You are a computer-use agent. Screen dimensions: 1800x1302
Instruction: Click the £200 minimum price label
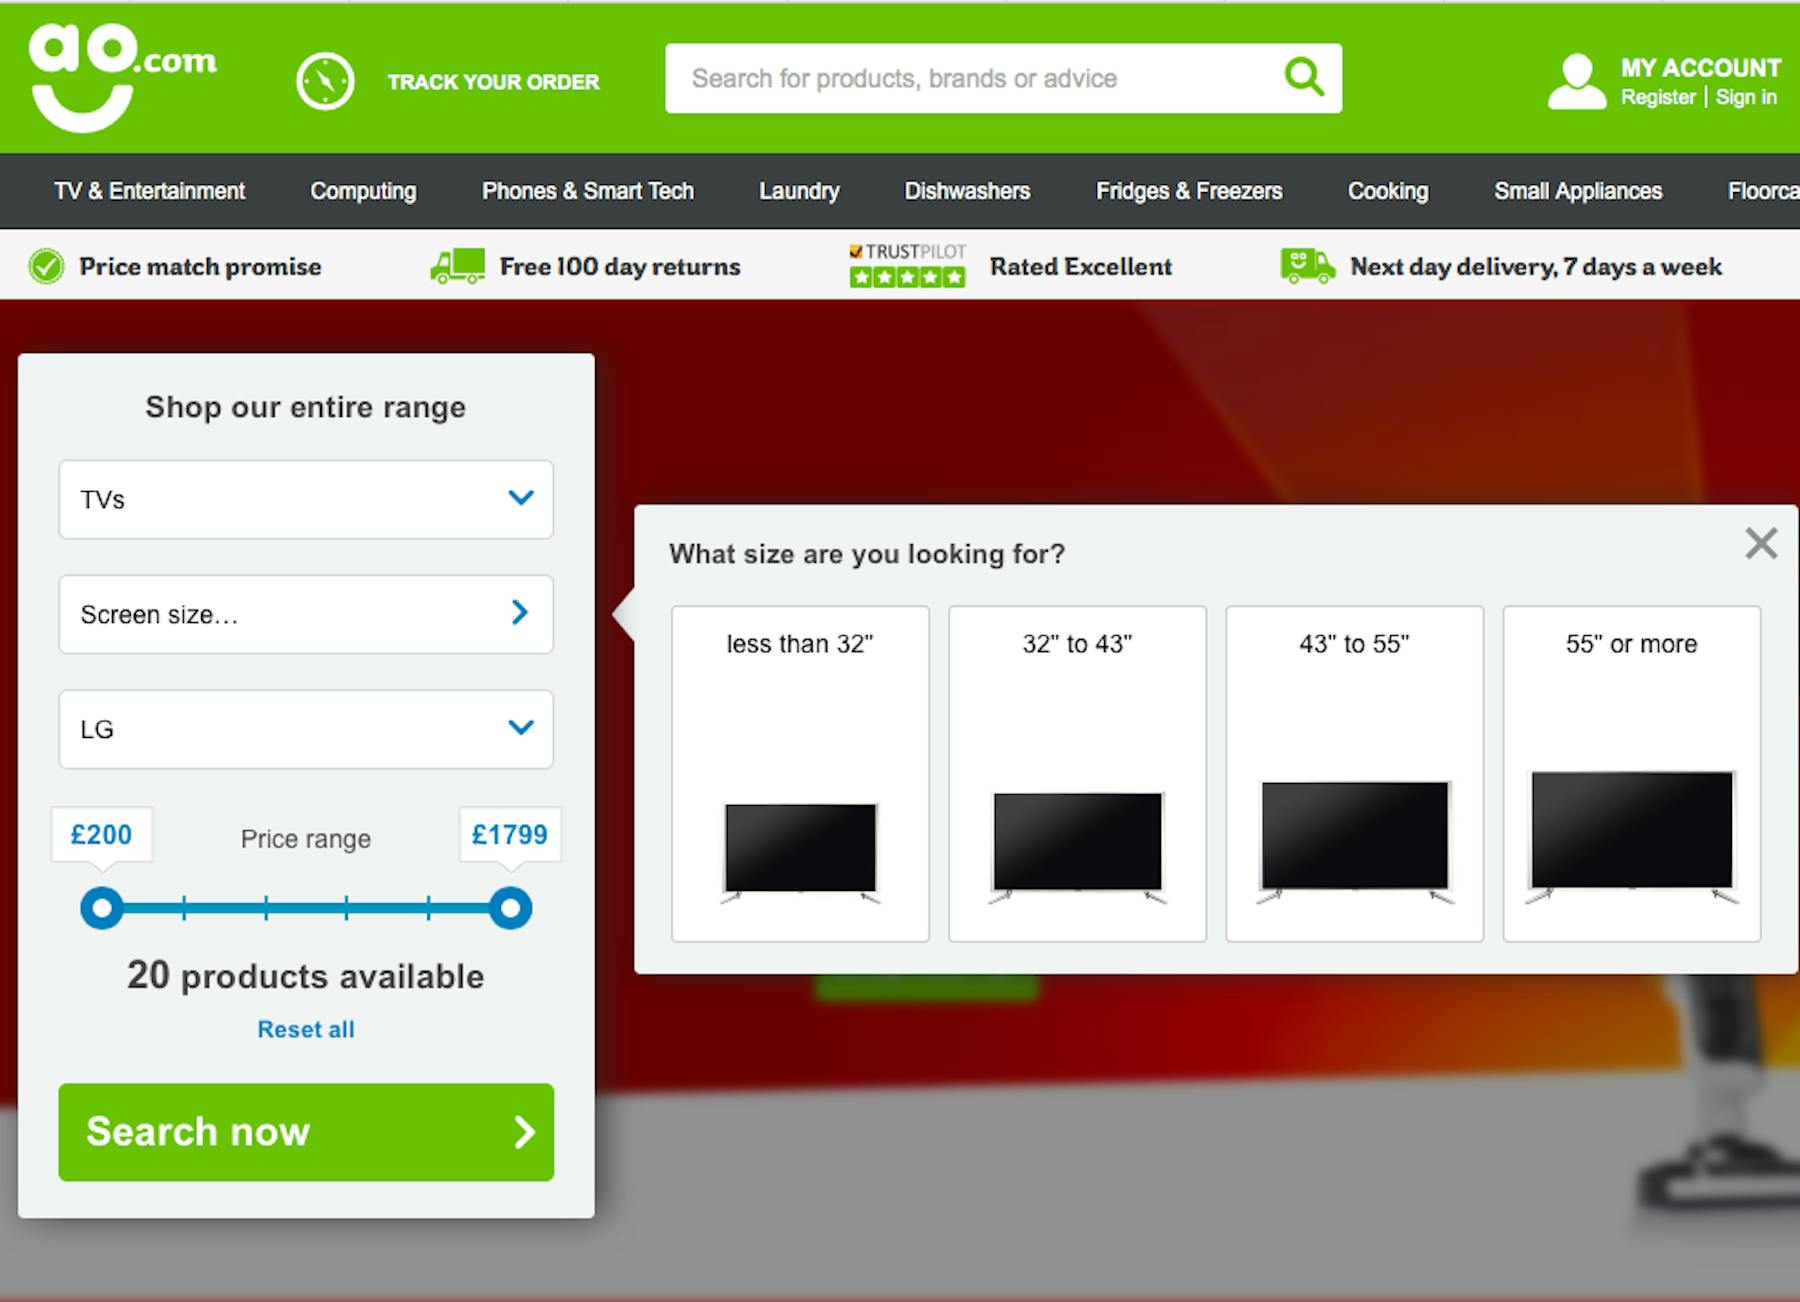[101, 835]
